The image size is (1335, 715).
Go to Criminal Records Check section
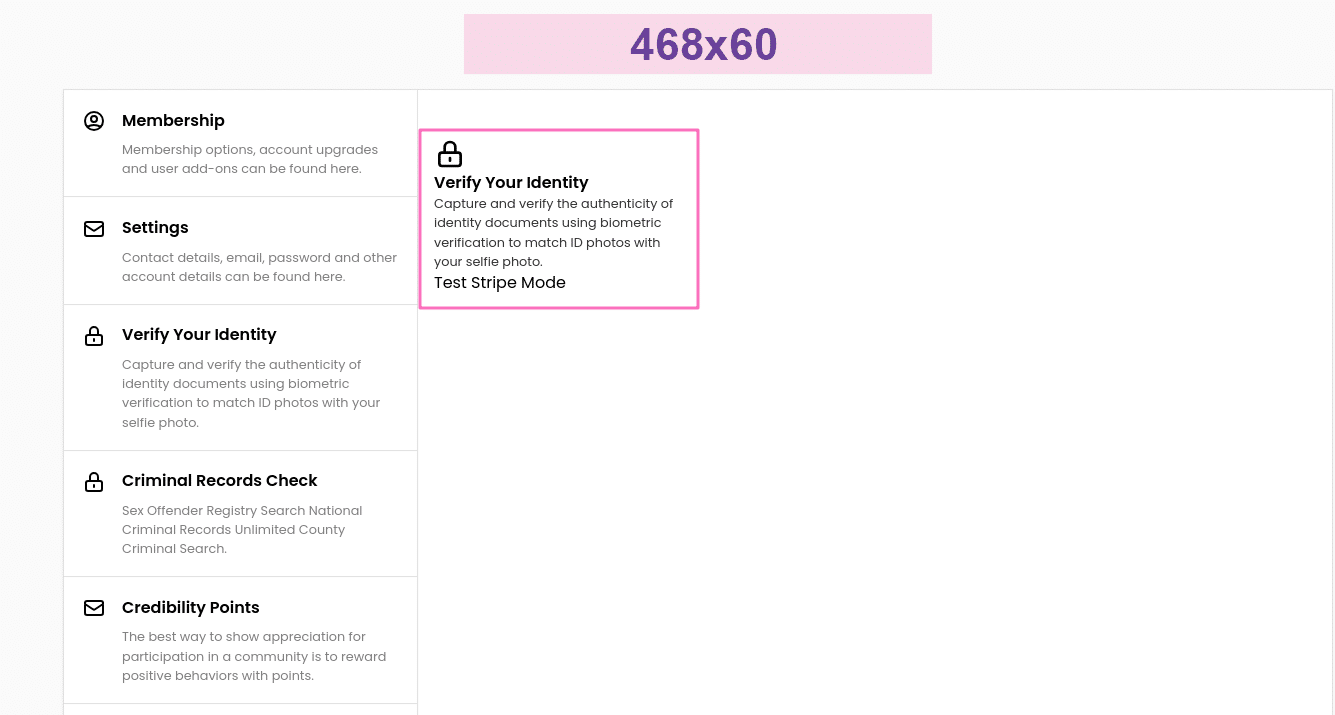coord(219,481)
